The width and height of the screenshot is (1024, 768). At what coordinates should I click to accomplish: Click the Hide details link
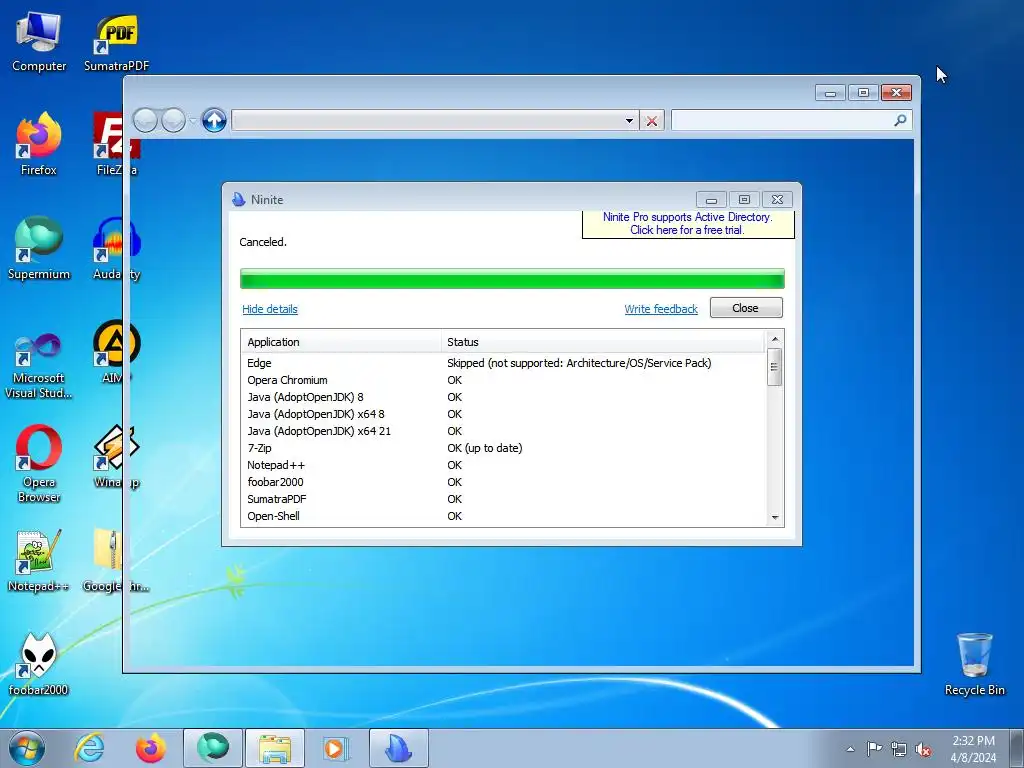(x=270, y=309)
